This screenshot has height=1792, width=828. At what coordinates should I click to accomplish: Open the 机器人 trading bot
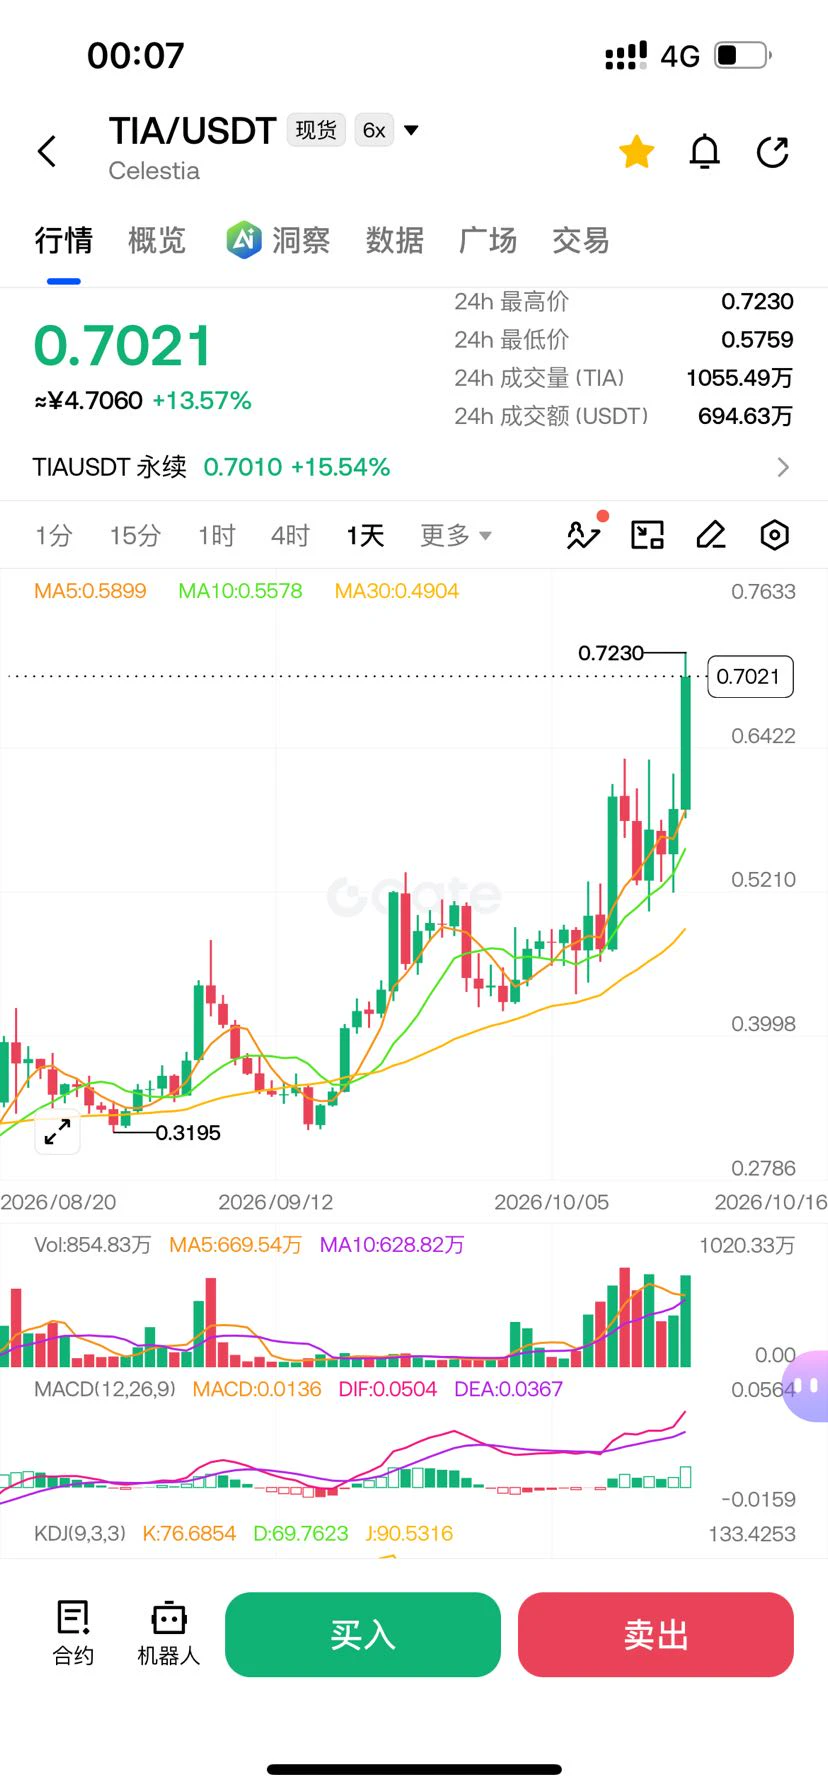click(x=168, y=1632)
